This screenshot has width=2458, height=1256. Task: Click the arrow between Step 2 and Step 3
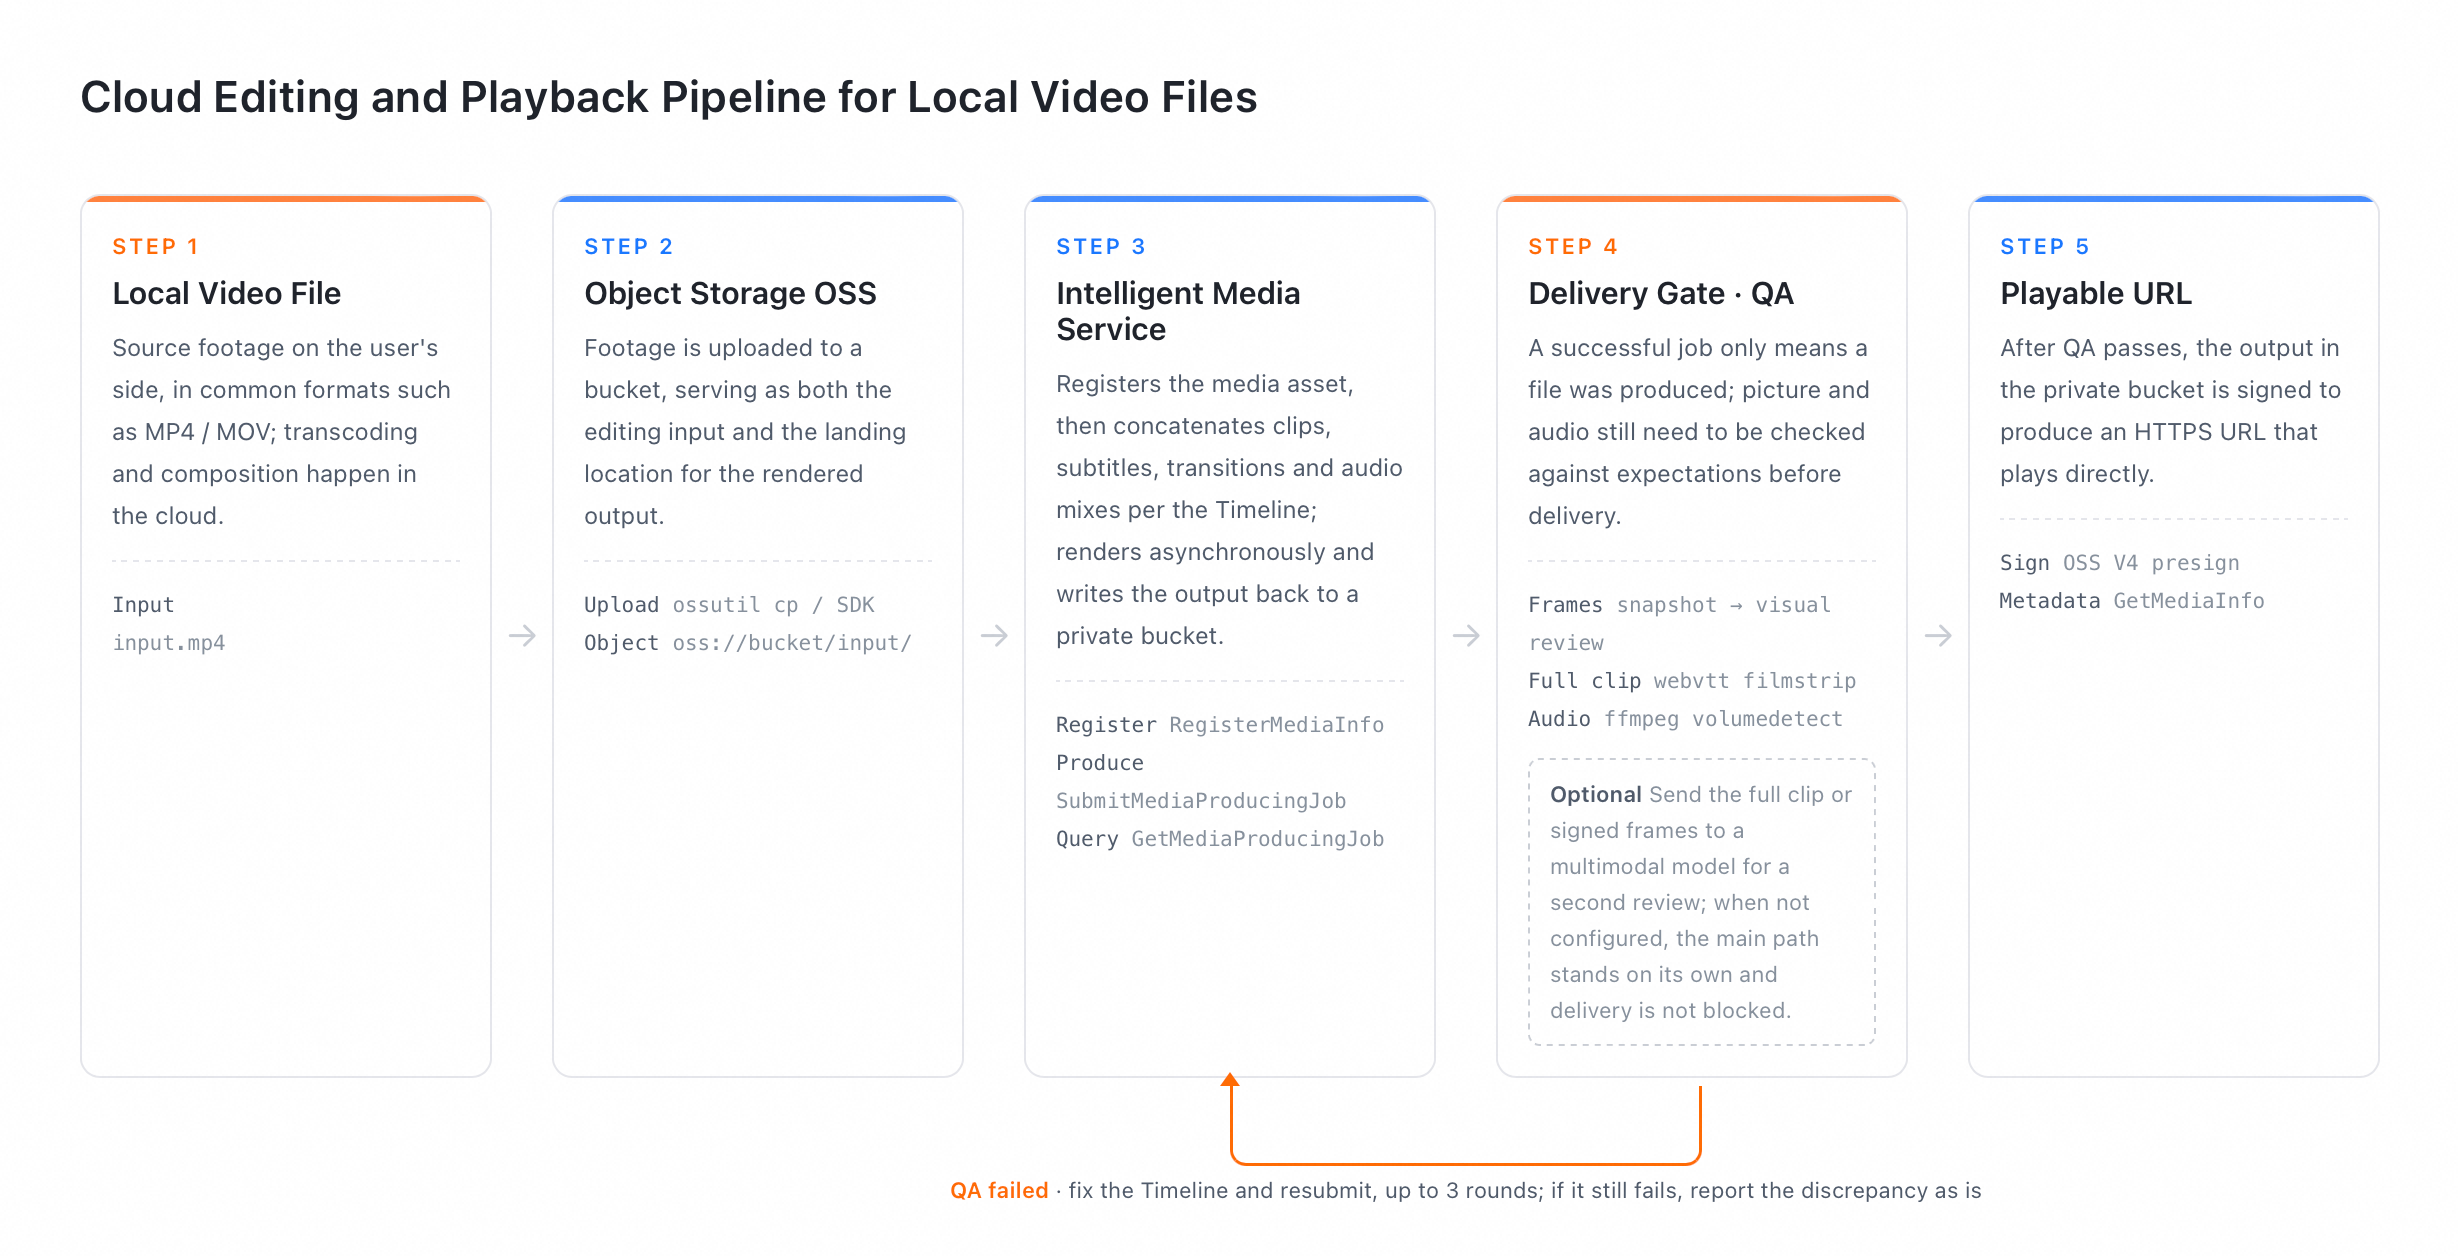(x=994, y=636)
